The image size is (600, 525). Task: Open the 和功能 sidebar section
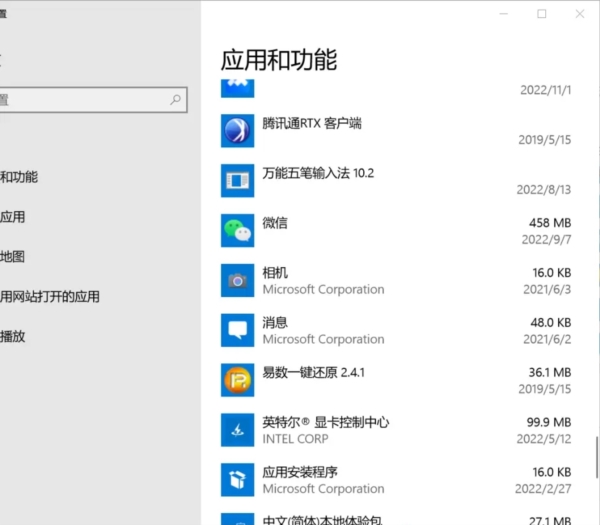pos(19,177)
